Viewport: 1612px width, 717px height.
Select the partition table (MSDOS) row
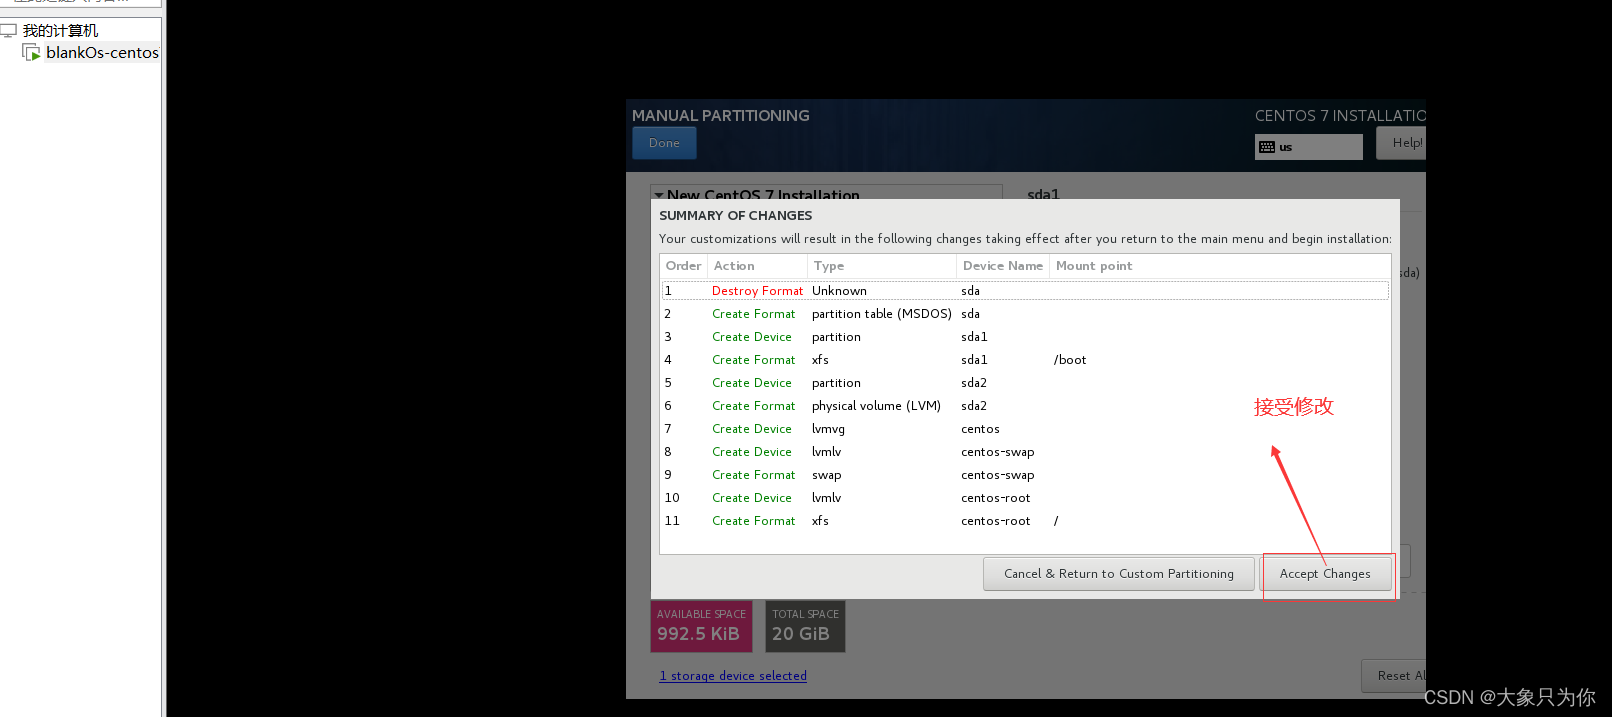(x=1025, y=314)
